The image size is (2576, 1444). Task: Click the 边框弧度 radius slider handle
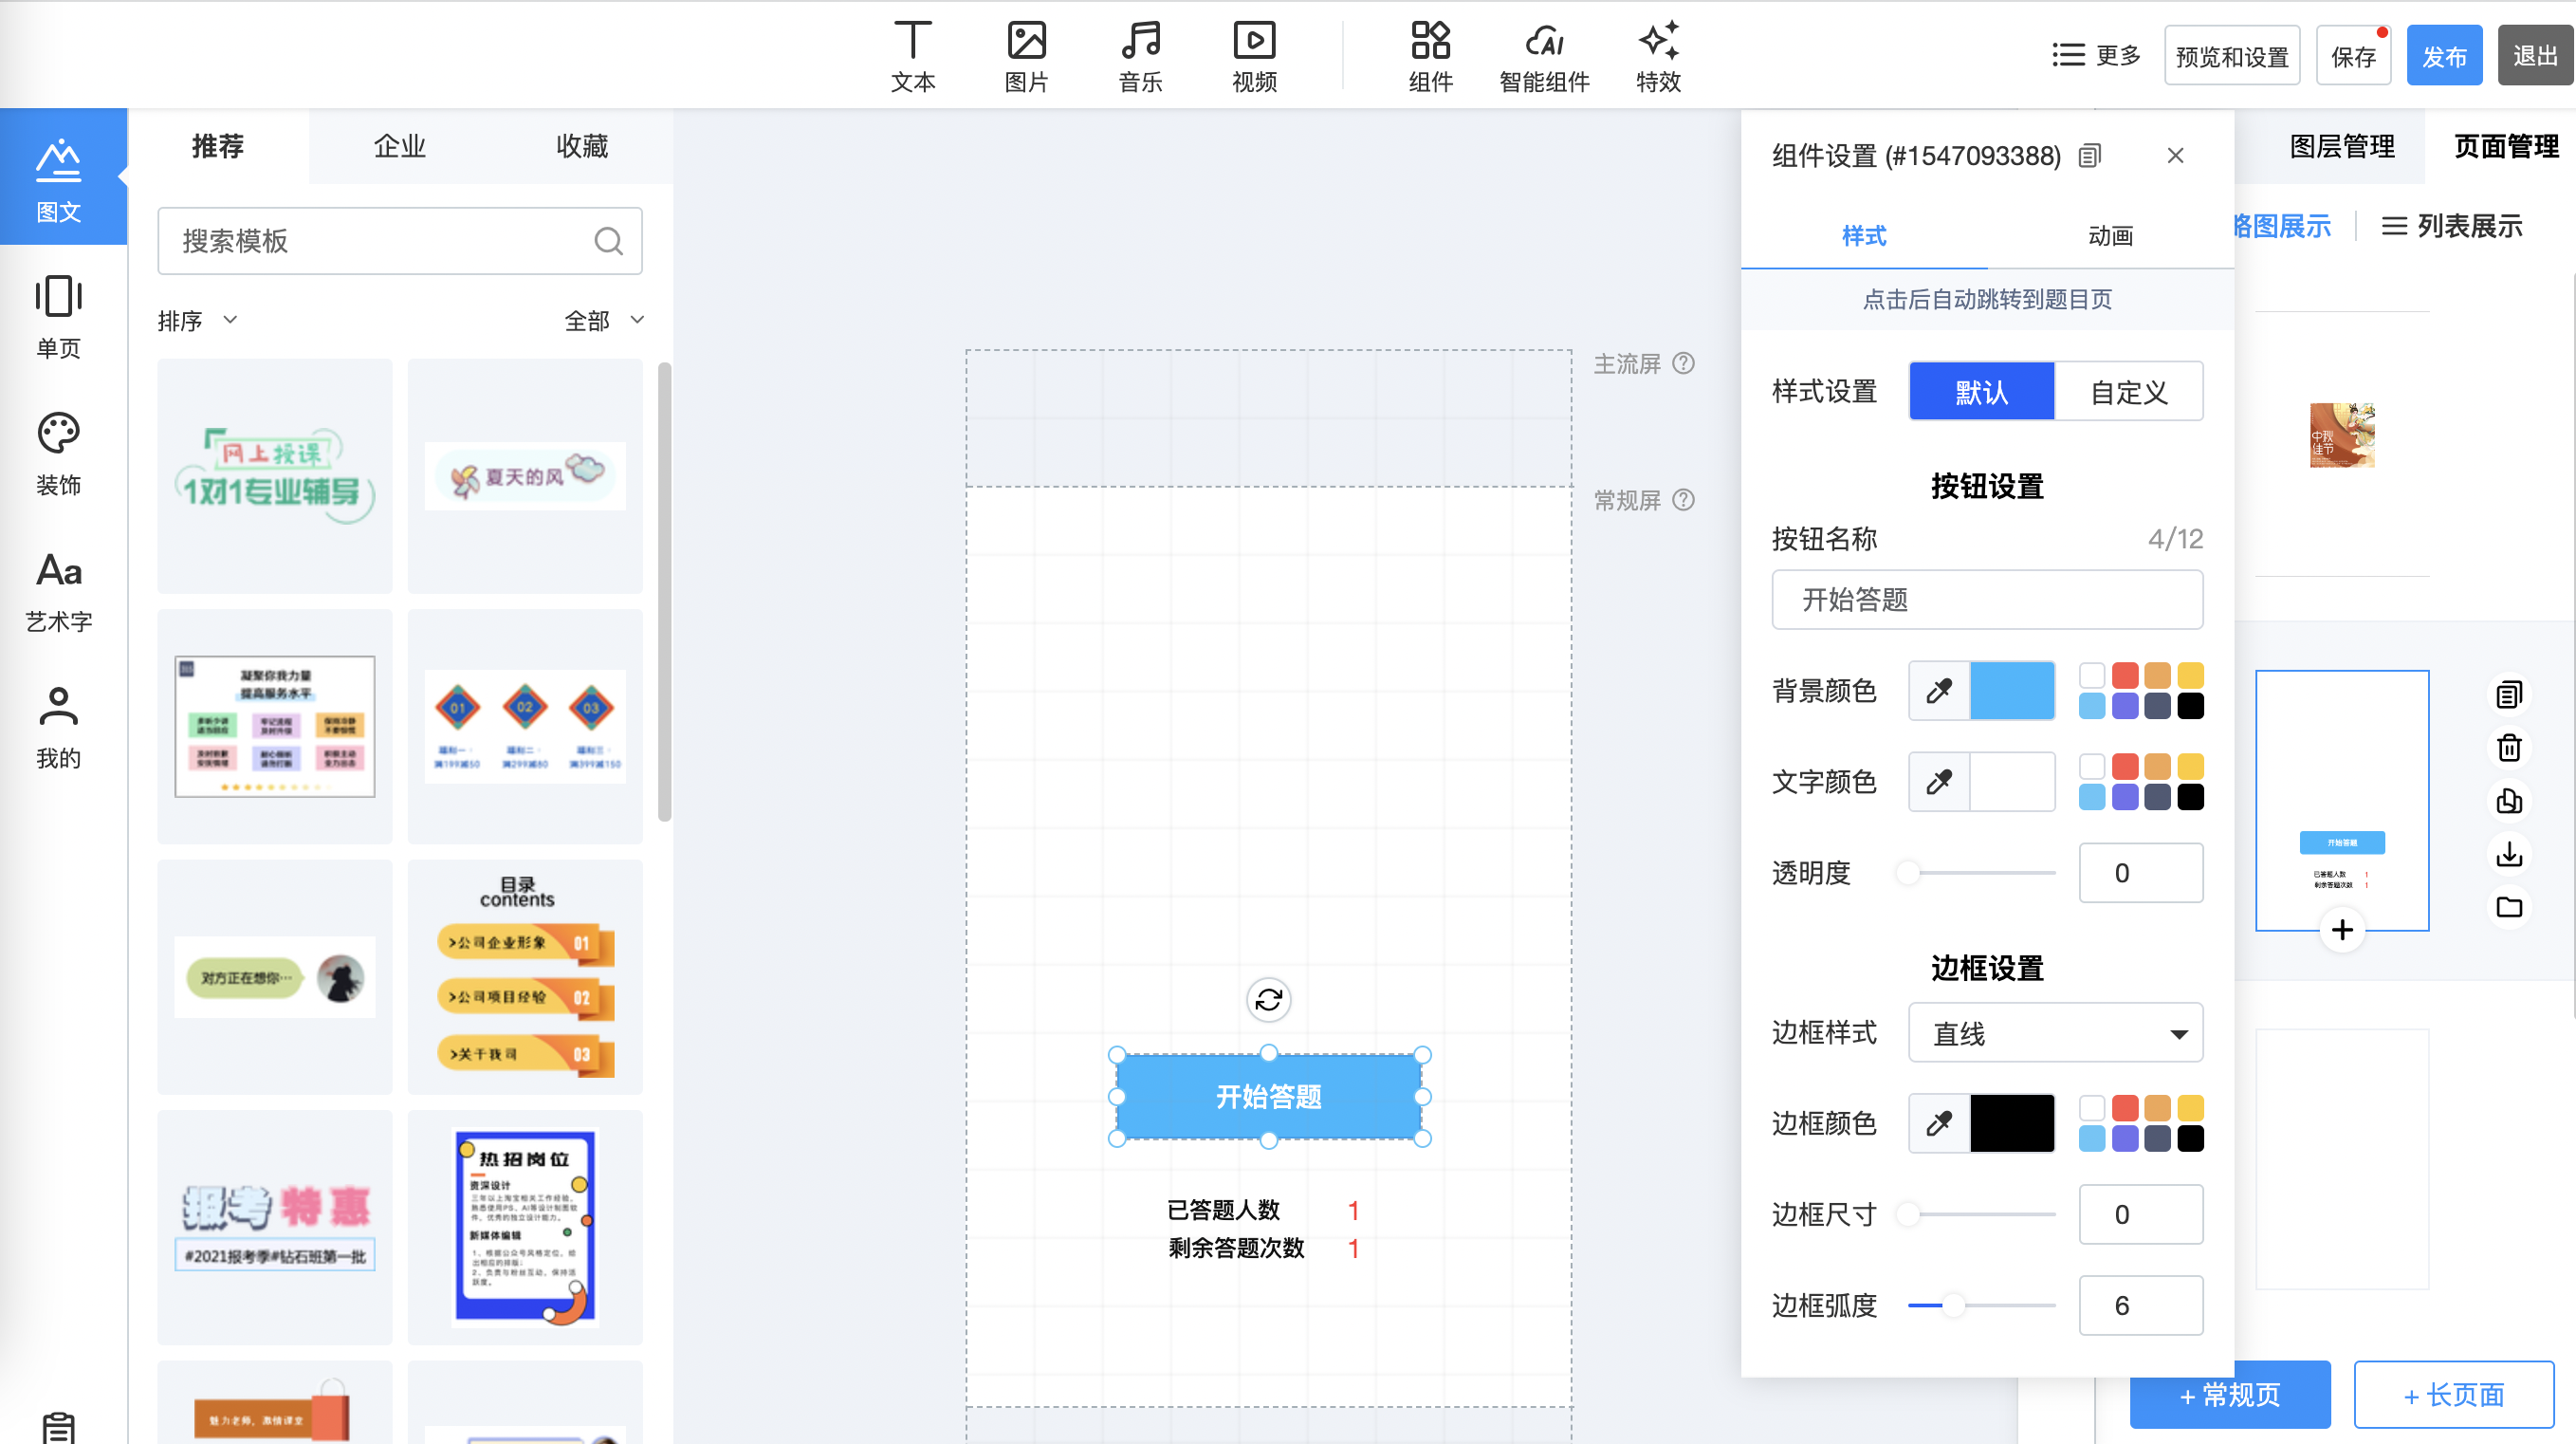pos(1952,1305)
